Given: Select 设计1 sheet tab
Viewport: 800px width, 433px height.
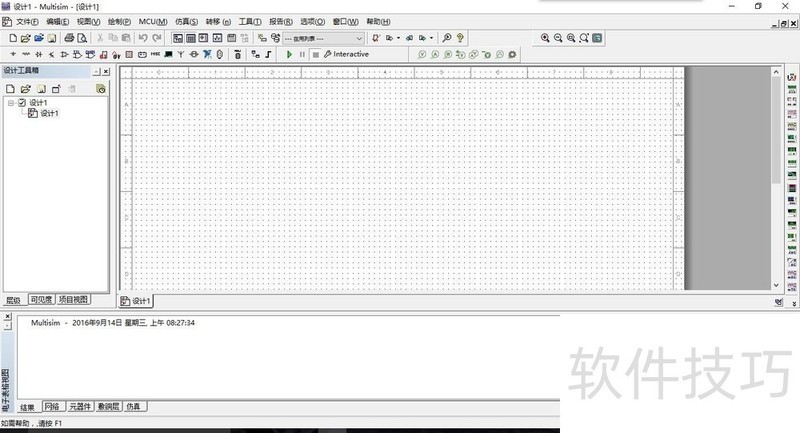Looking at the screenshot, I should [x=136, y=301].
